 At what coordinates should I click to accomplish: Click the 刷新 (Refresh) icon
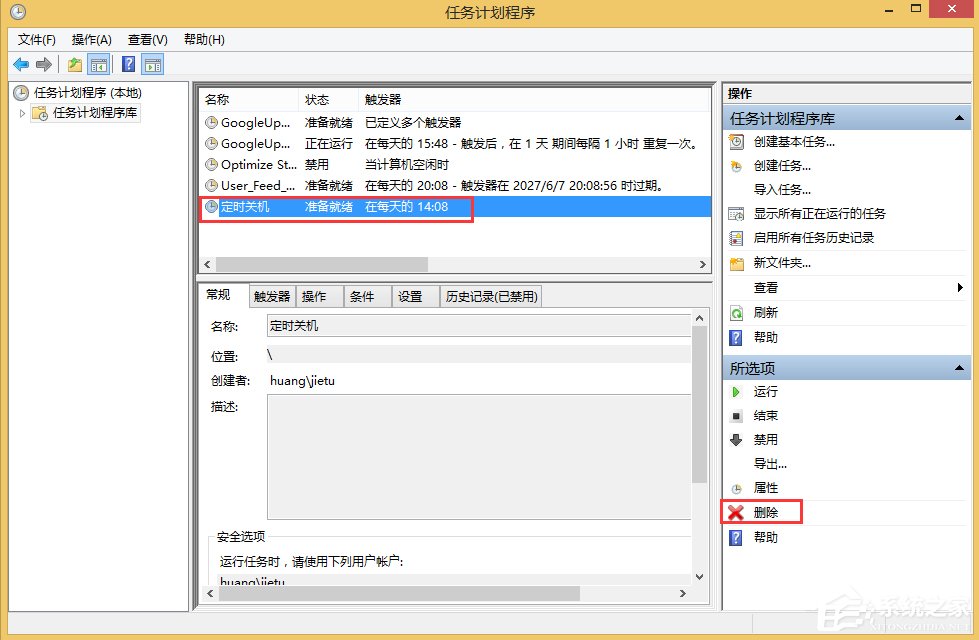pyautogui.click(x=737, y=312)
